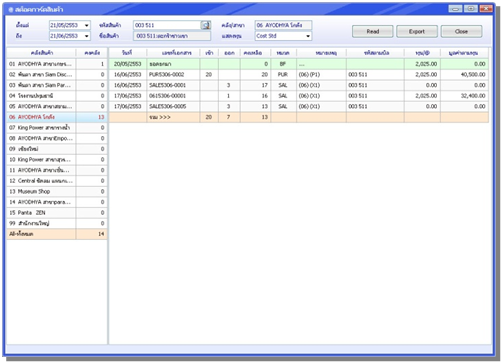
Task: Select the 08 AYODHYA Empo... row
Action: pos(57,138)
